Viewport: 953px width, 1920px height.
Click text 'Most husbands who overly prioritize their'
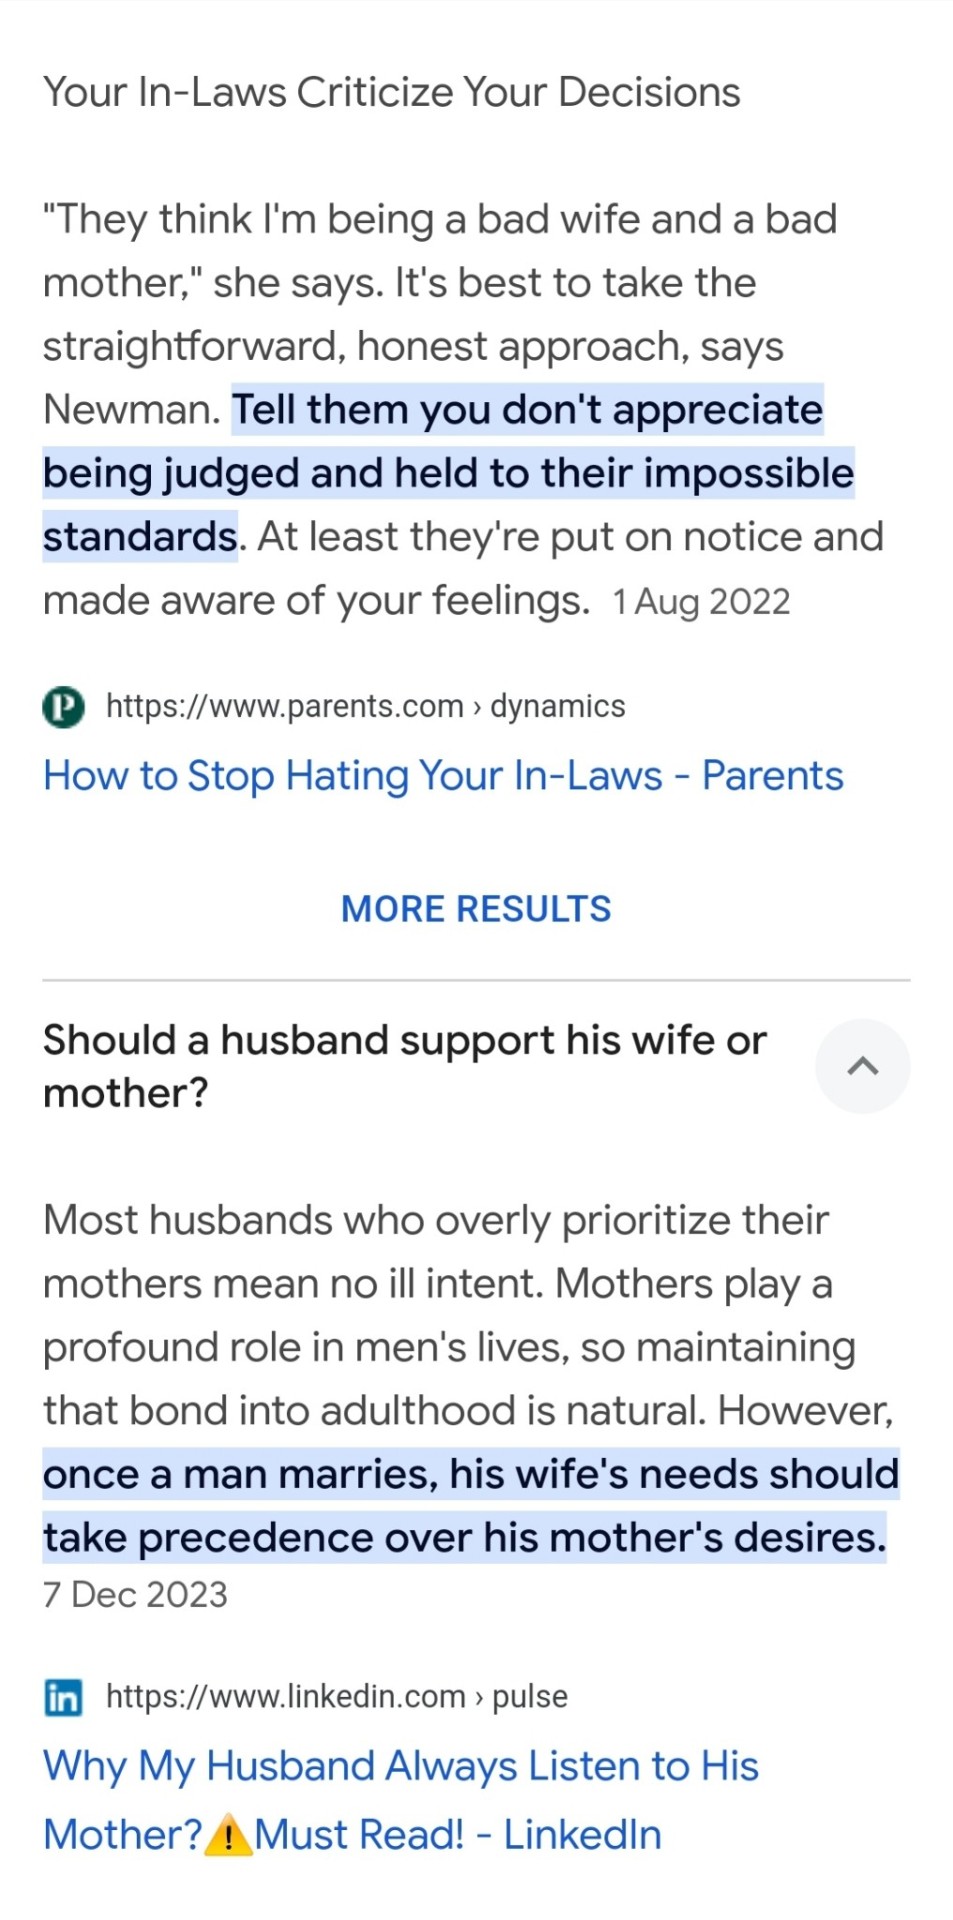[x=436, y=1221]
